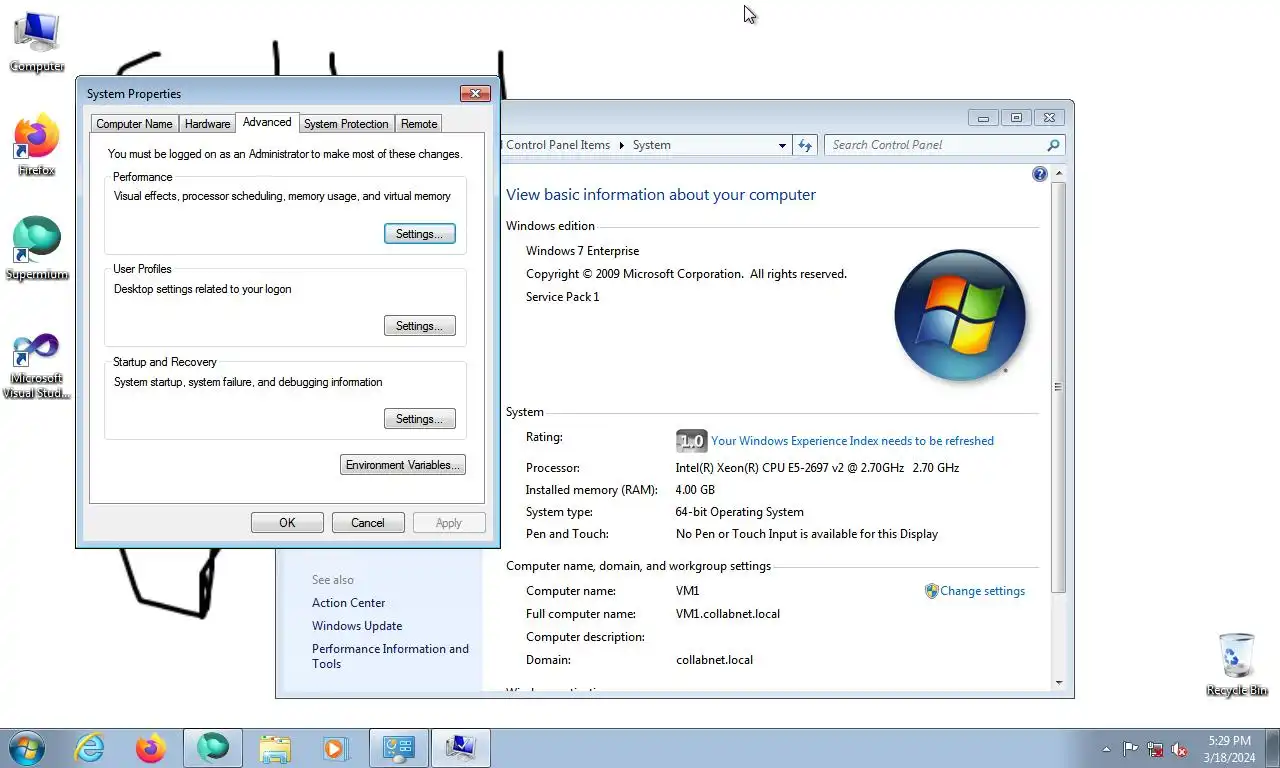The image size is (1280, 768).
Task: Click the Windows Experience Index rating badge
Action: tap(691, 441)
